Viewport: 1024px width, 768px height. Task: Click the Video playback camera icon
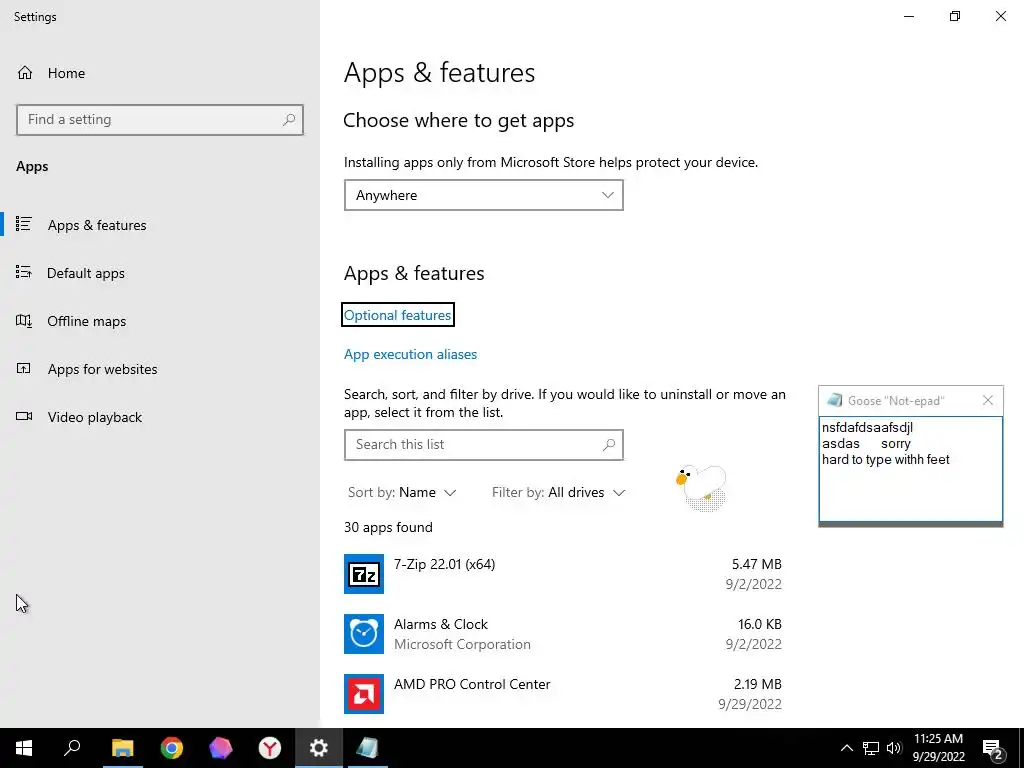24,417
